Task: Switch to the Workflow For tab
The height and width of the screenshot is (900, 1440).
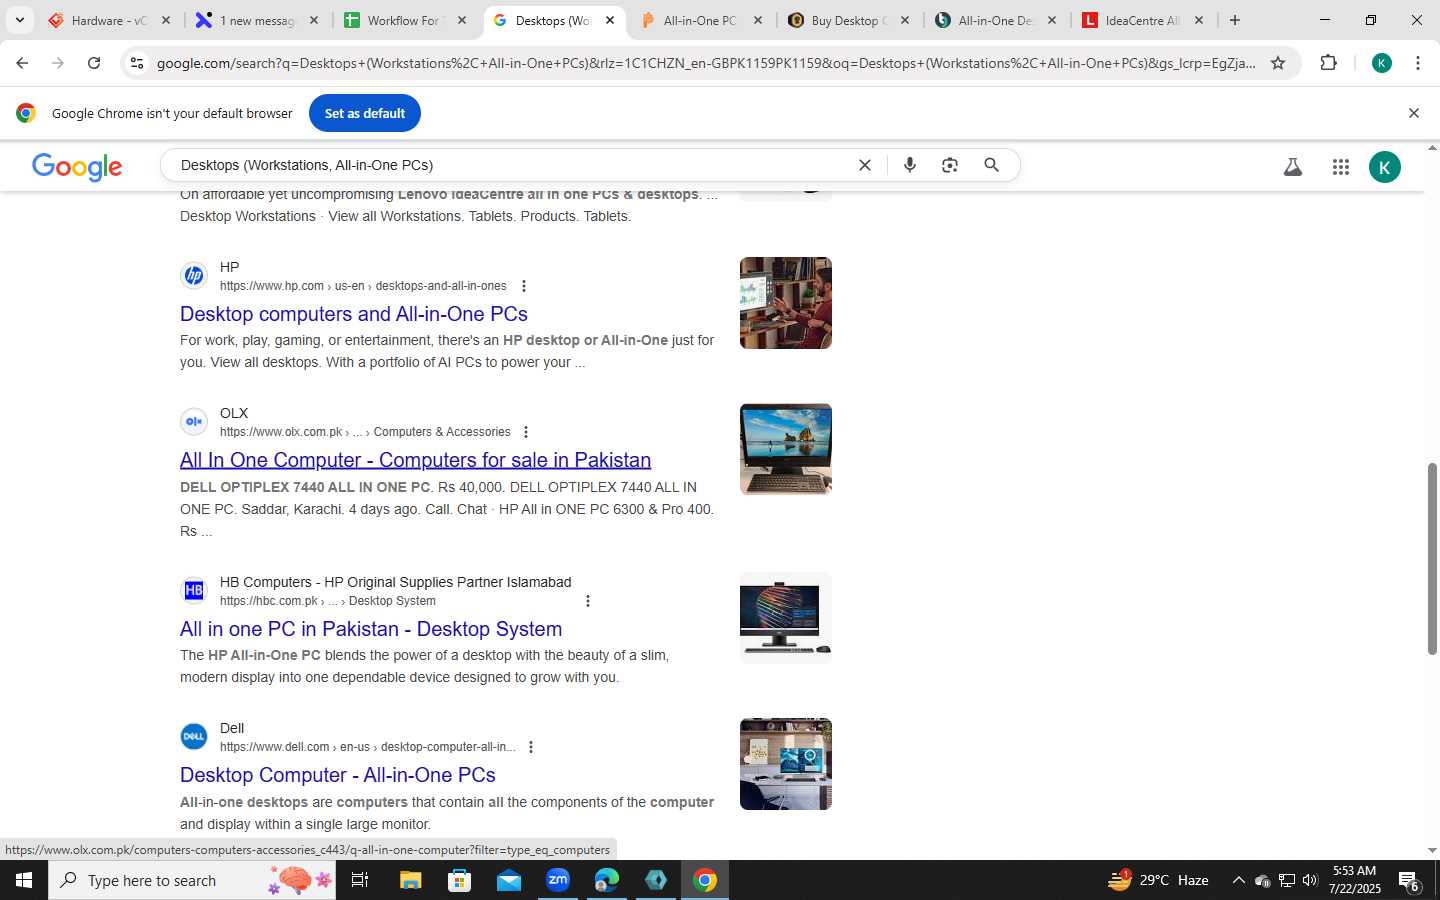Action: 404,20
